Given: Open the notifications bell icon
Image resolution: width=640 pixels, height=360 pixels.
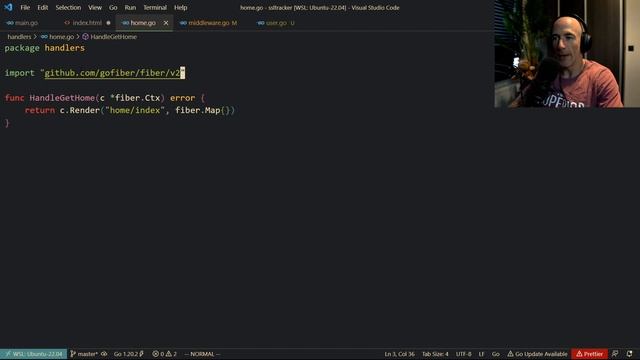Looking at the screenshot, I should 629,354.
